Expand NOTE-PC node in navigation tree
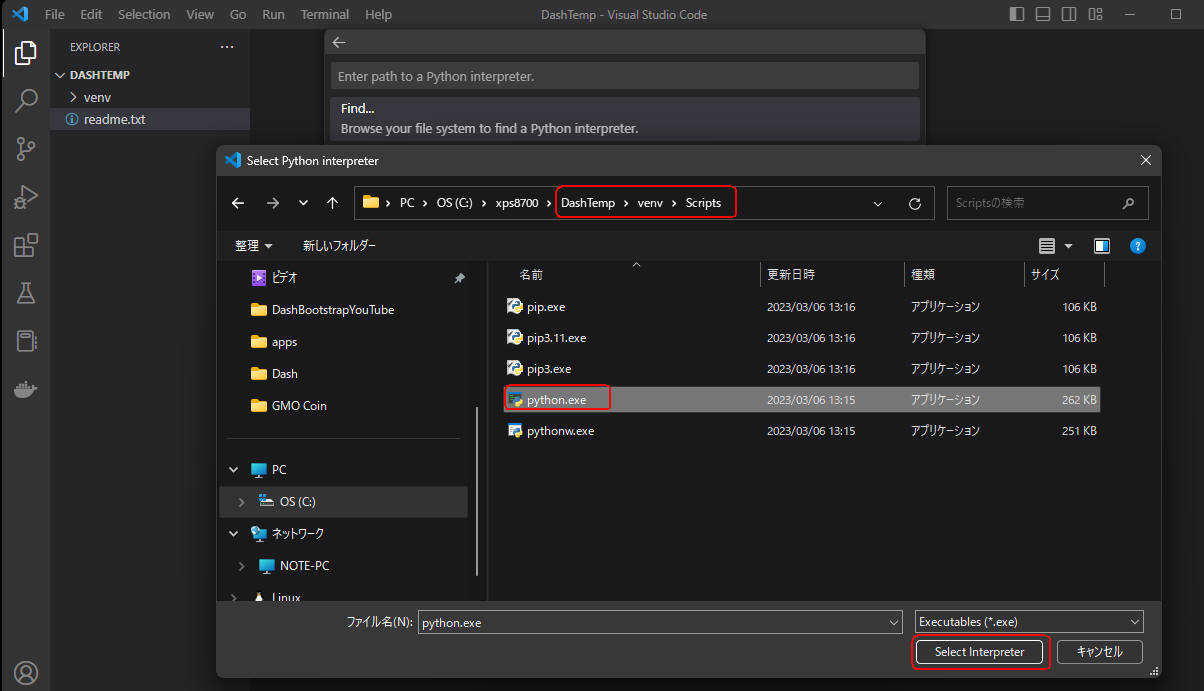The image size is (1204, 691). click(x=241, y=565)
